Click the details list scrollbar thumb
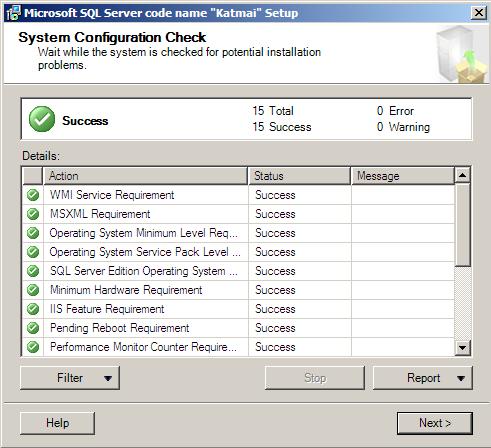The width and height of the screenshot is (491, 448). (463, 224)
